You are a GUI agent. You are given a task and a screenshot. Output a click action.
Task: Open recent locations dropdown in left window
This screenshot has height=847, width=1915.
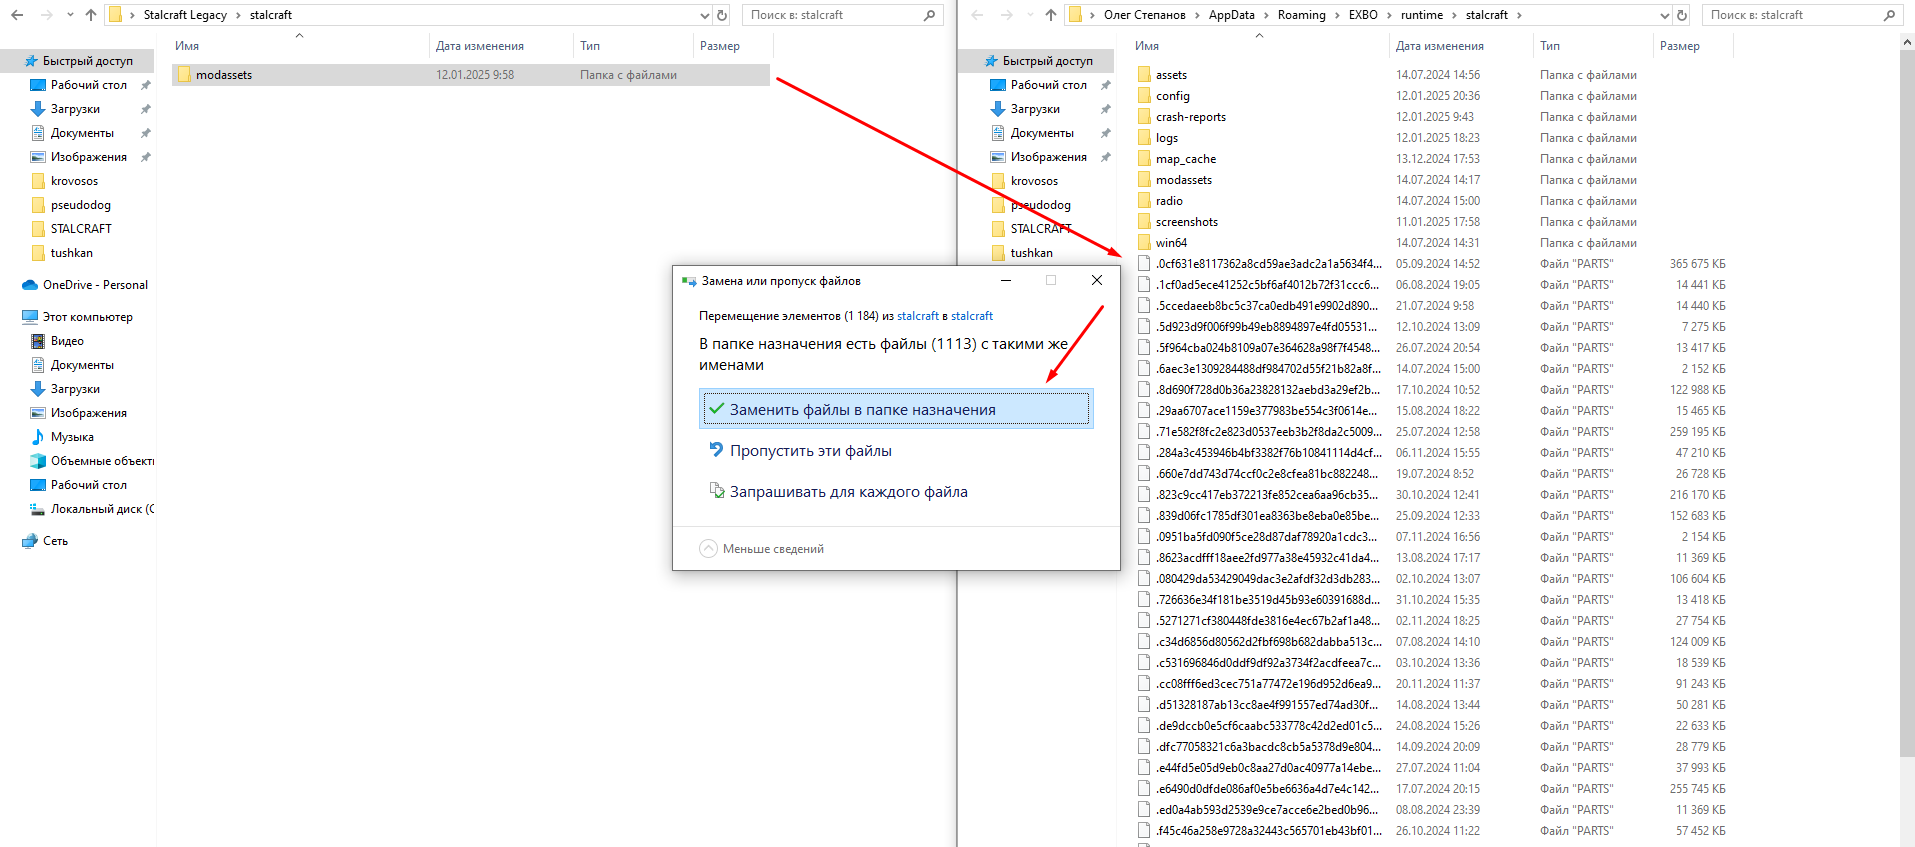click(x=70, y=15)
